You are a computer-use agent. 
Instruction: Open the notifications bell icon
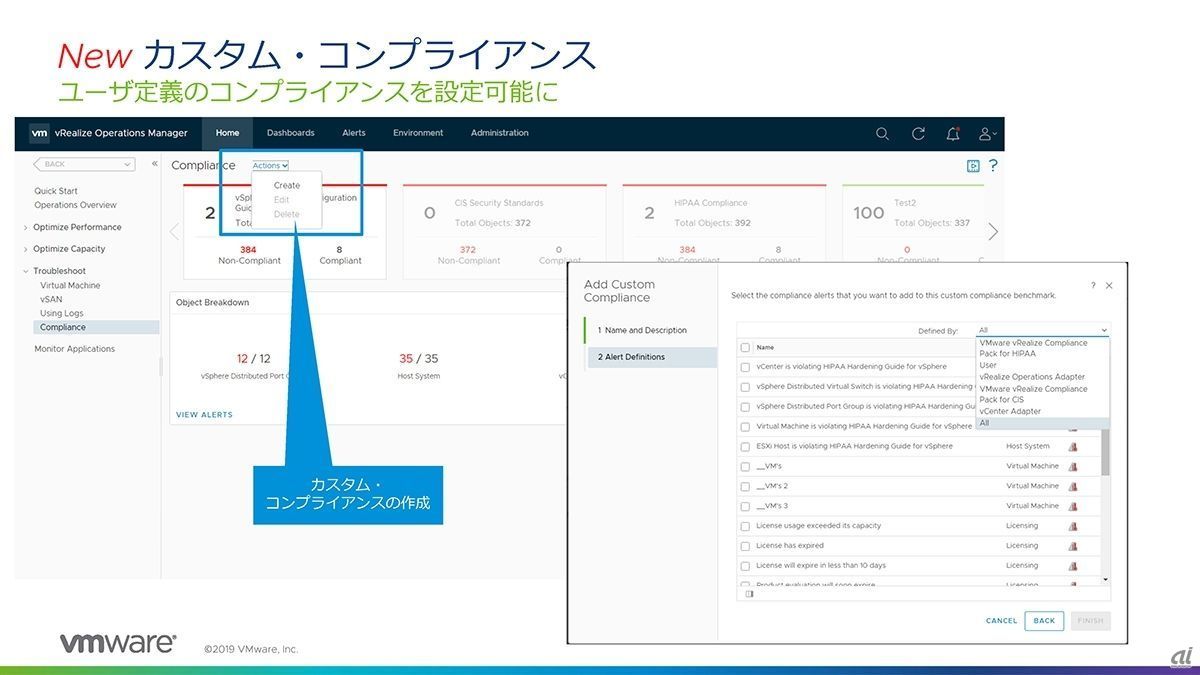point(952,133)
